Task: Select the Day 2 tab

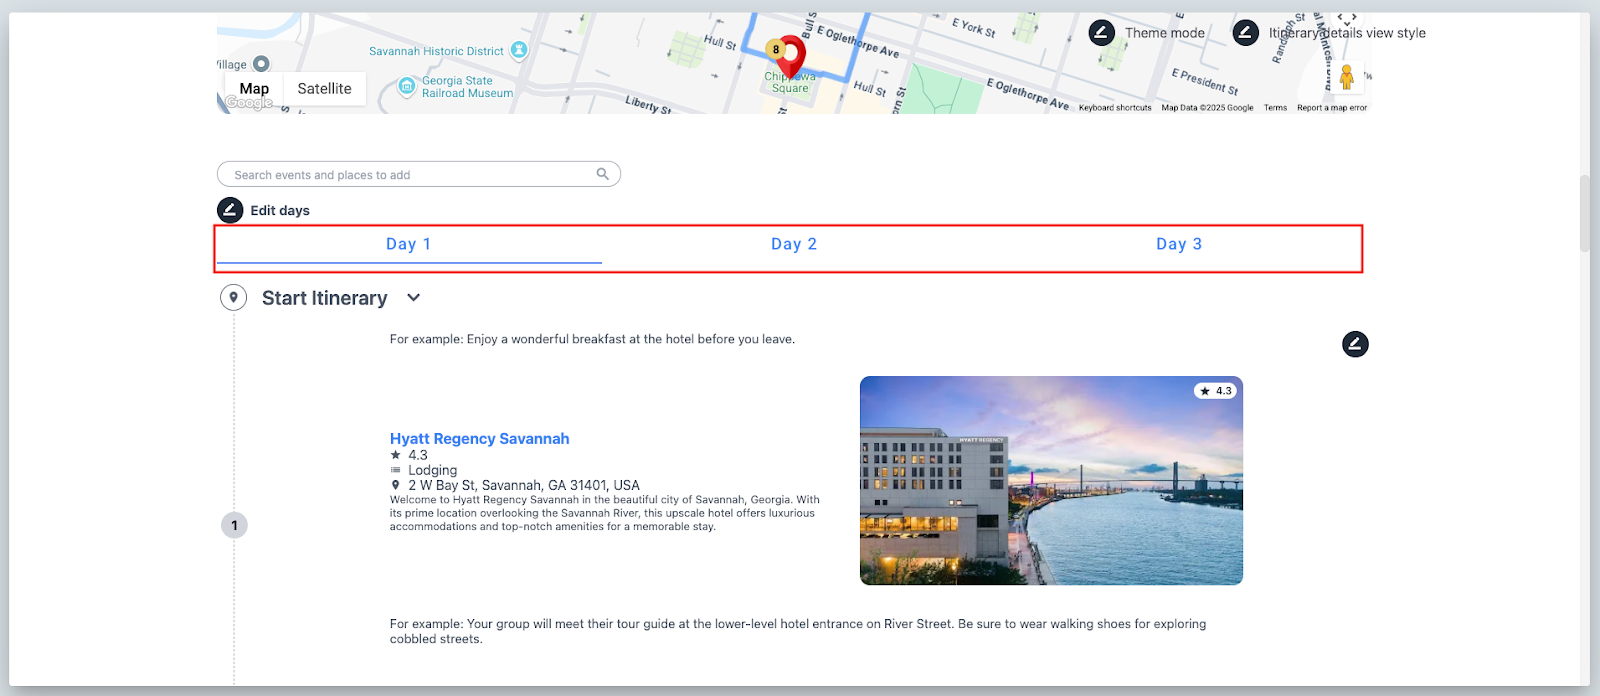Action: [794, 244]
